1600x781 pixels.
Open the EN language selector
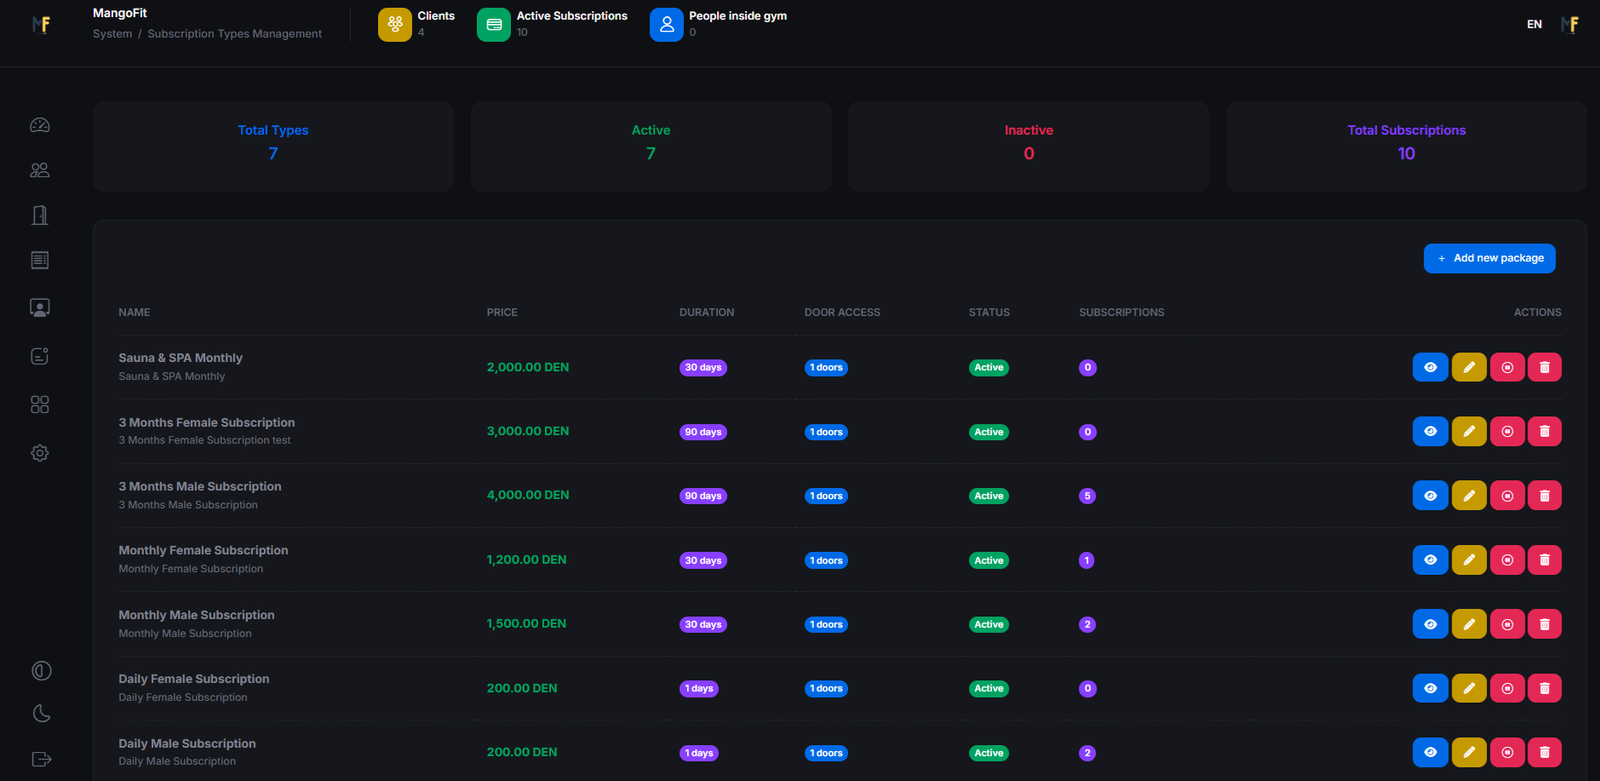click(x=1534, y=24)
